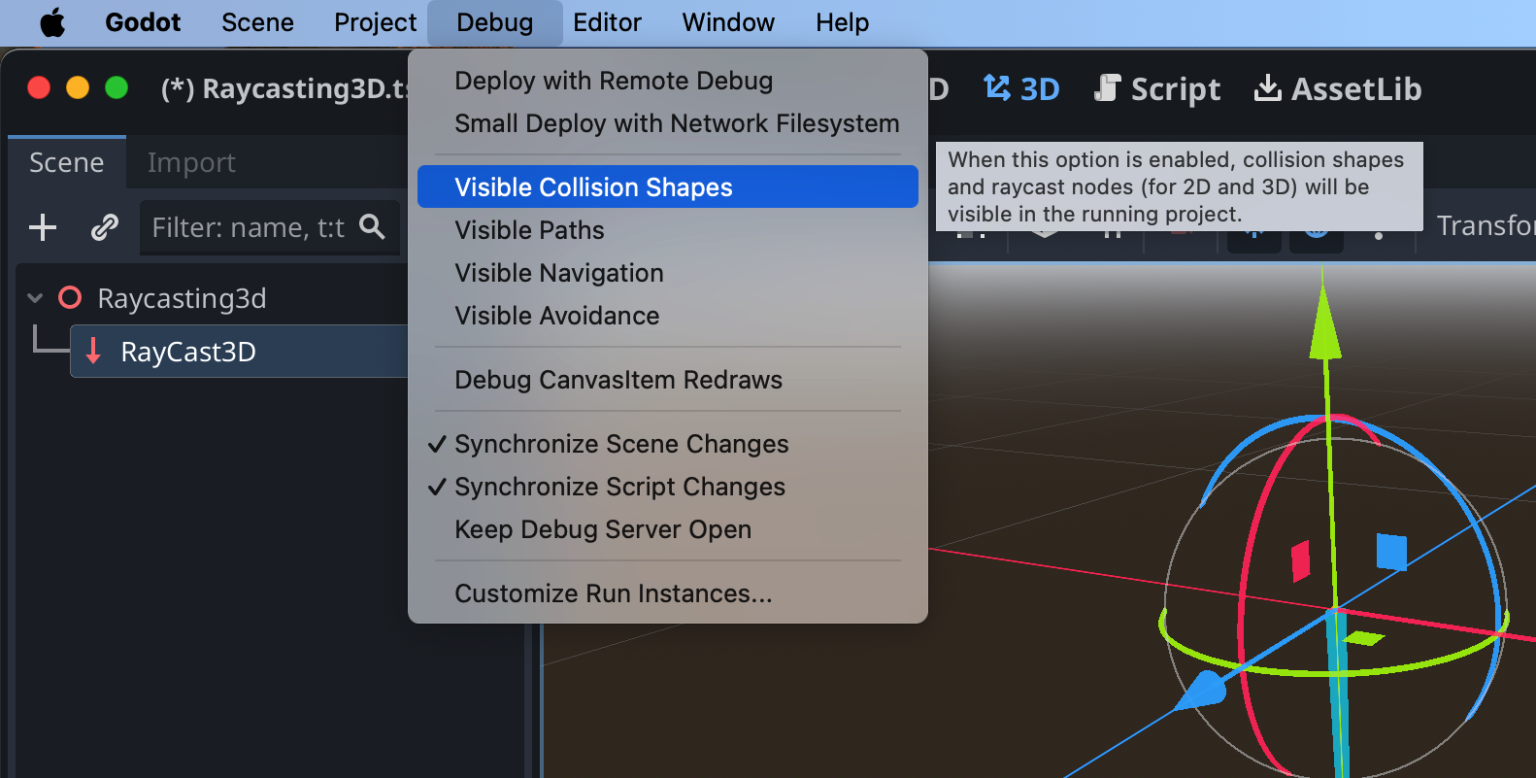This screenshot has height=778, width=1536.
Task: Open the three-dot preview options dropdown
Action: 1379,237
